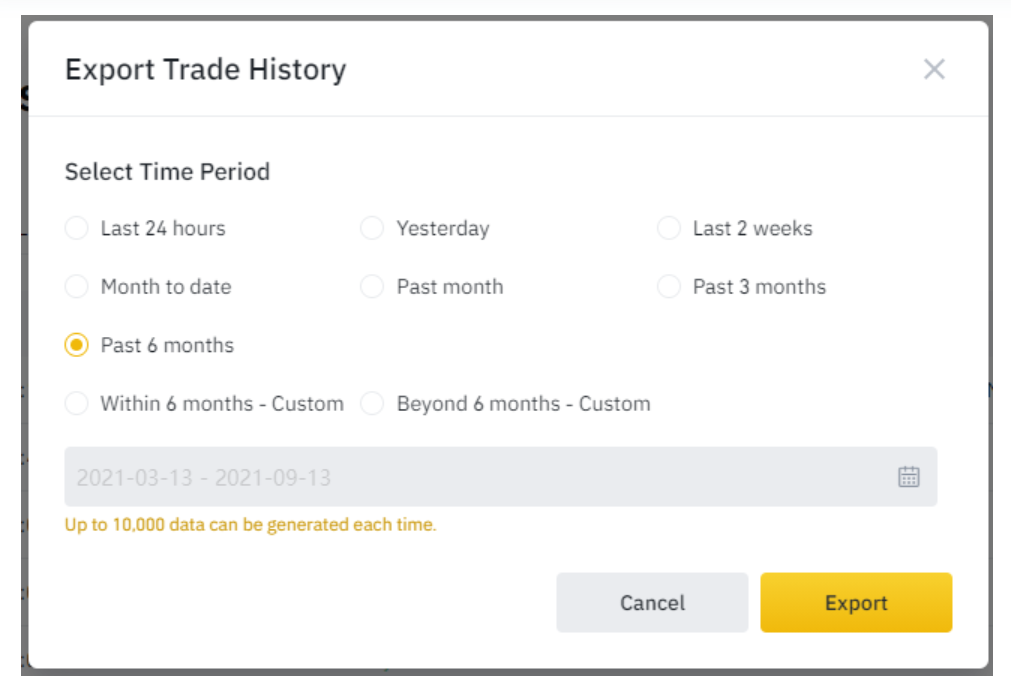Enable Beyond 6 months - Custom range
Viewport: 1011px width, 691px height.
(x=372, y=404)
